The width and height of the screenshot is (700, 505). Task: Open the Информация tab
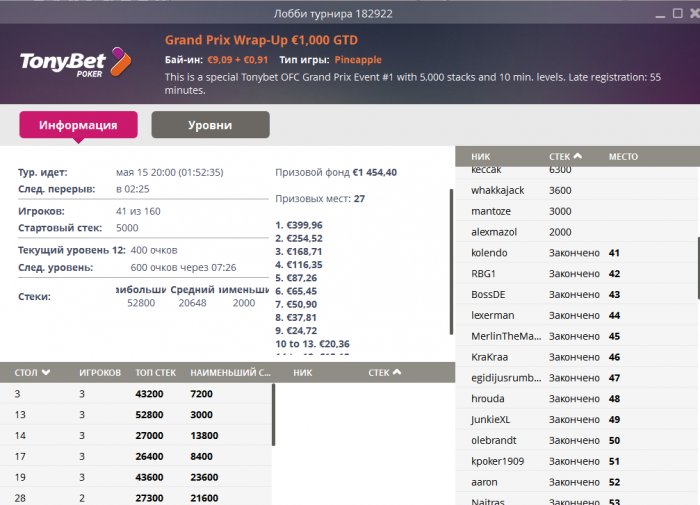(x=78, y=125)
